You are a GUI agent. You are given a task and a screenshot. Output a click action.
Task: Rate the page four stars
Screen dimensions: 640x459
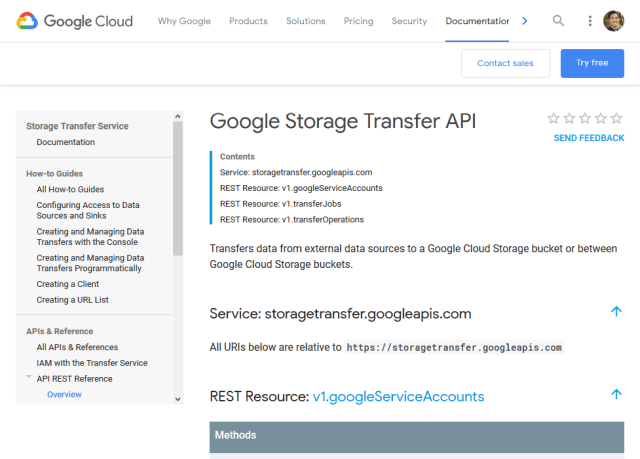(x=600, y=118)
